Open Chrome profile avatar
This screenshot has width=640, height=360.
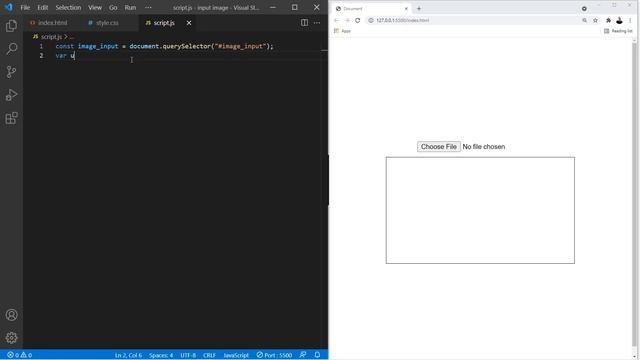pyautogui.click(x=619, y=20)
